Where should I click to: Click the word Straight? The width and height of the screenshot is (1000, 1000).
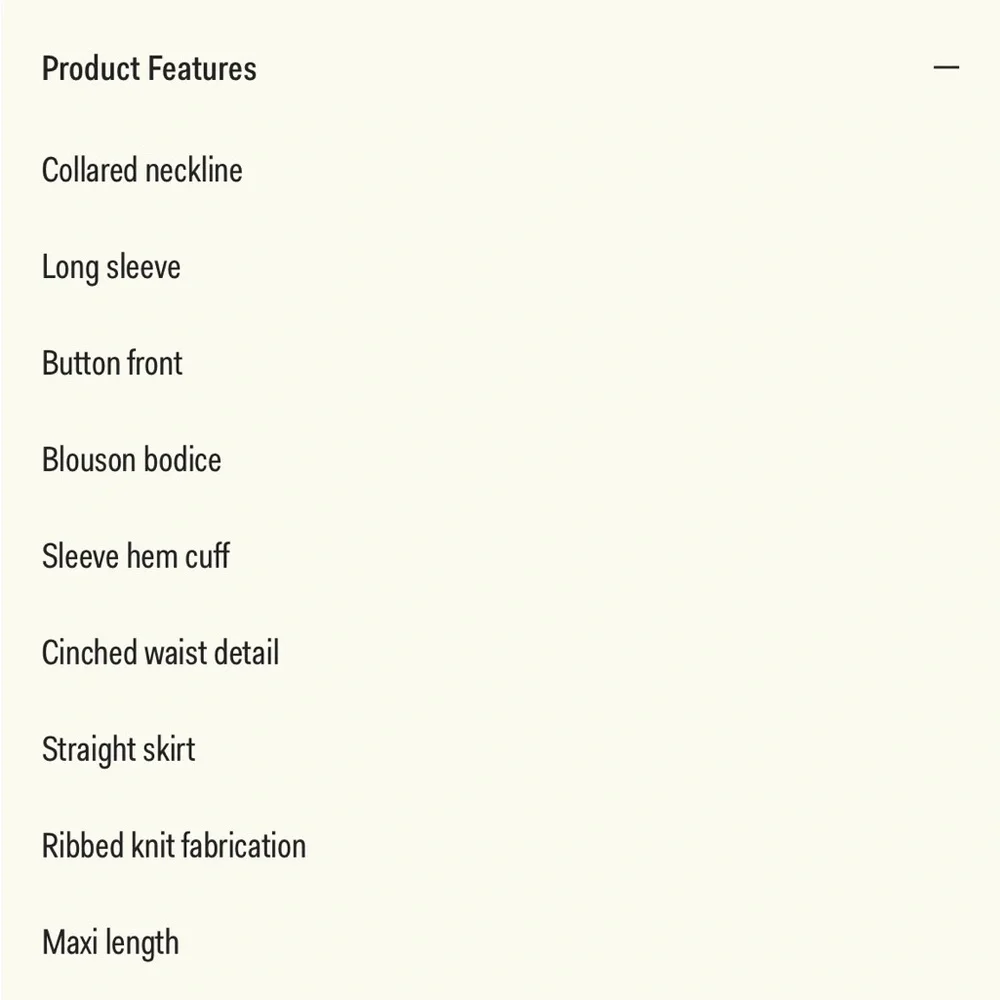click(88, 749)
